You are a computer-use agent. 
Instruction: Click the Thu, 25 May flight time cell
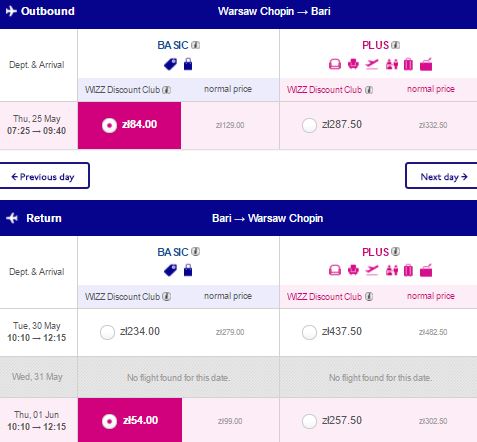coord(37,125)
